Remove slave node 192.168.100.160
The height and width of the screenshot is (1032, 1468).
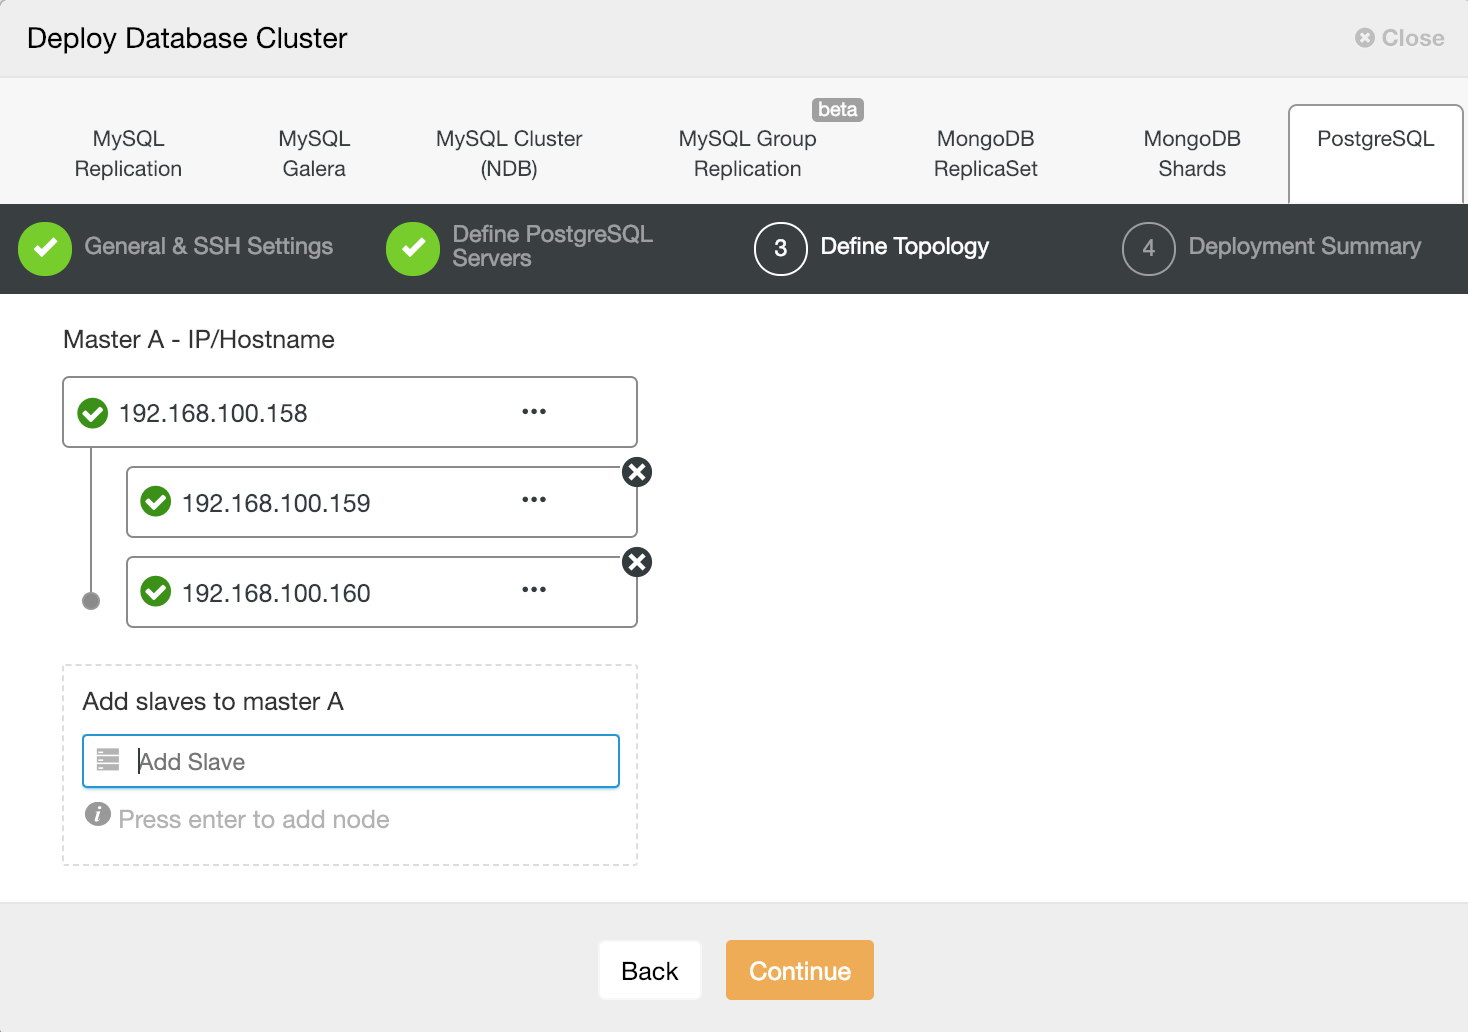[x=637, y=562]
